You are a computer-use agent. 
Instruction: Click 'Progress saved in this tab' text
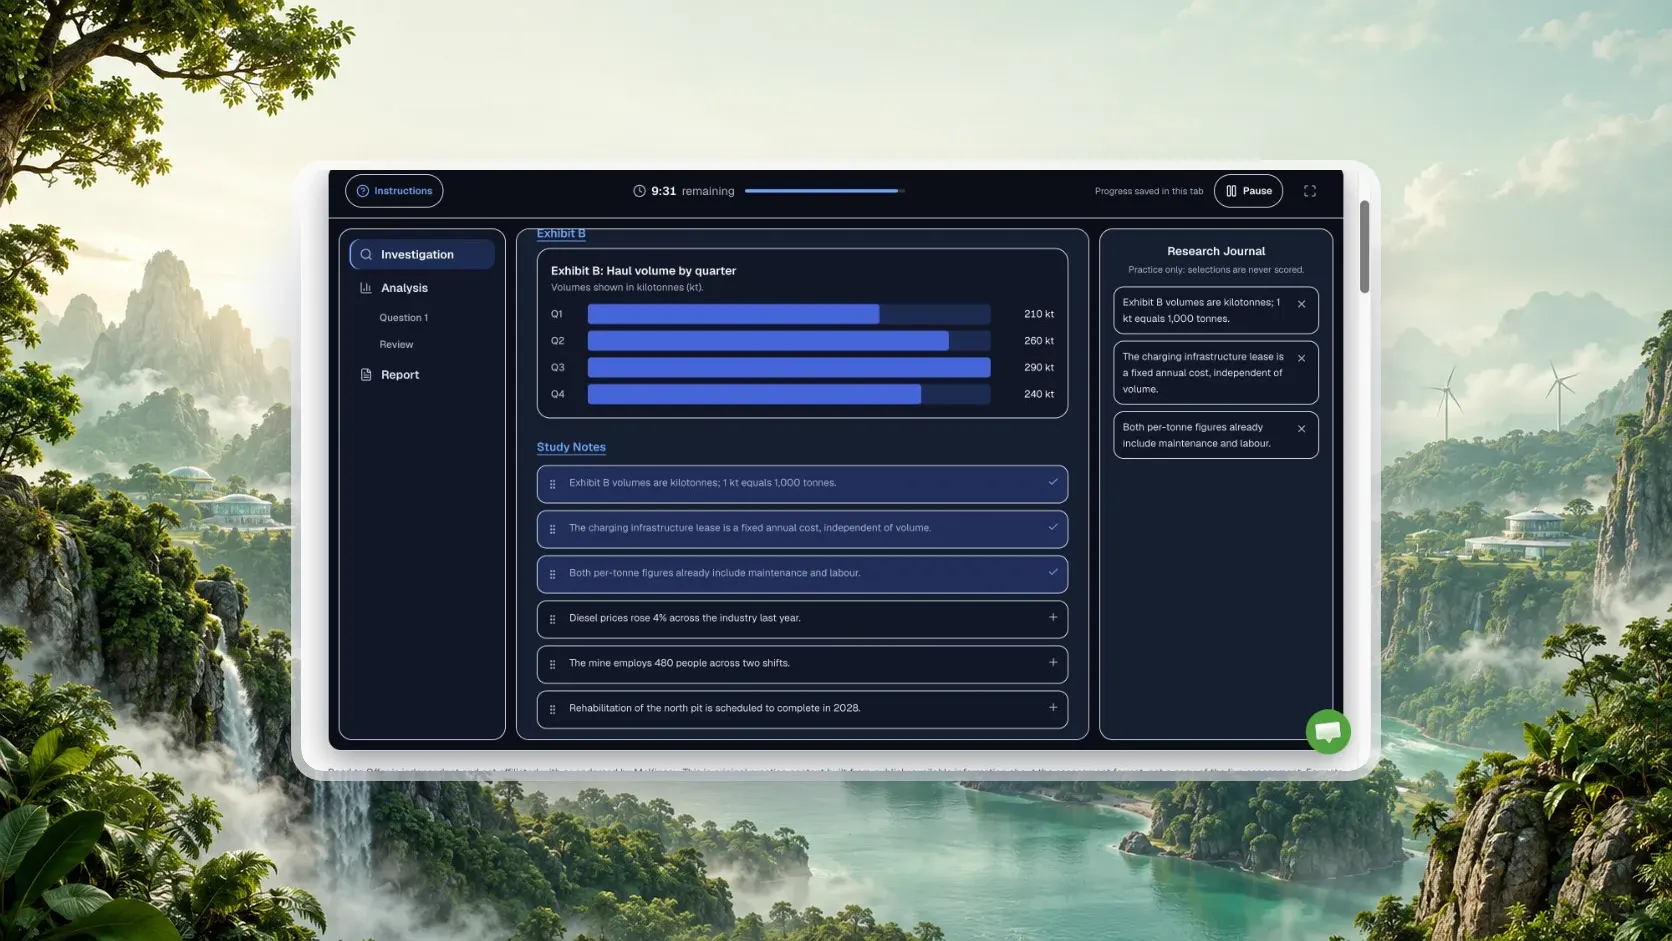click(x=1149, y=191)
